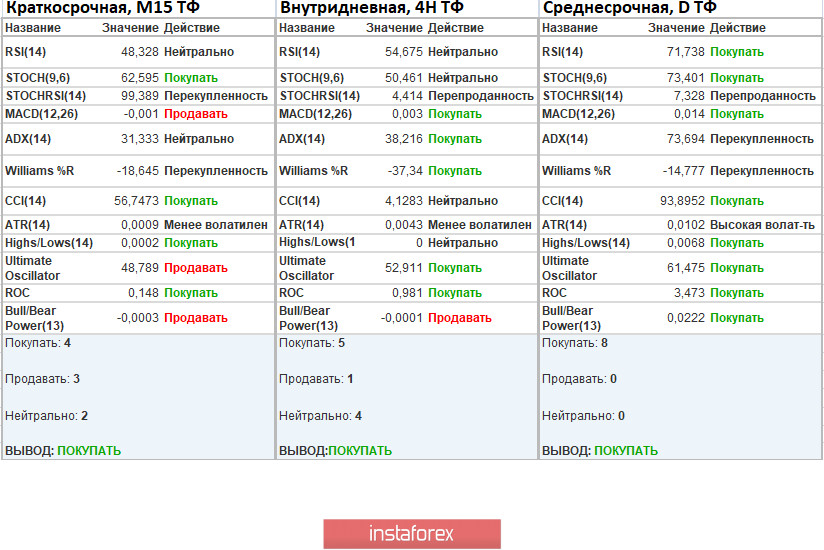This screenshot has width=824, height=550.
Task: Click the Покупать: 8 count in the D summary
Action: (x=574, y=343)
